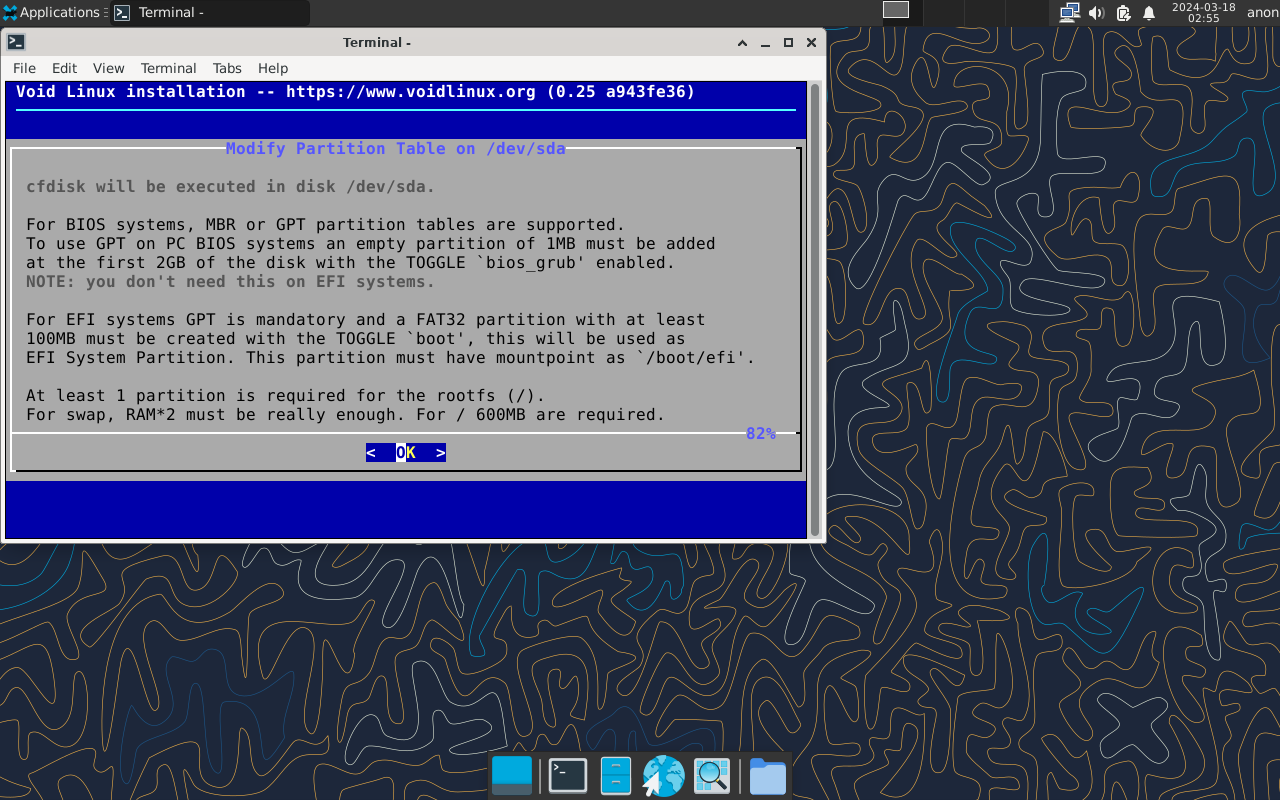Viewport: 1280px width, 800px height.
Task: Open the File menu
Action: [x=24, y=68]
